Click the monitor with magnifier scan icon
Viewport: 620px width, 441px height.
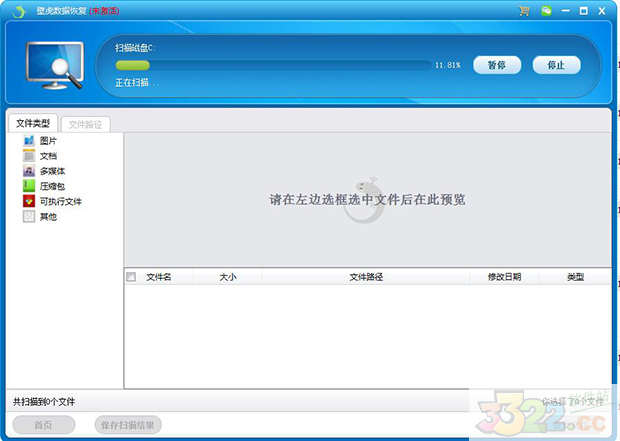click(55, 65)
